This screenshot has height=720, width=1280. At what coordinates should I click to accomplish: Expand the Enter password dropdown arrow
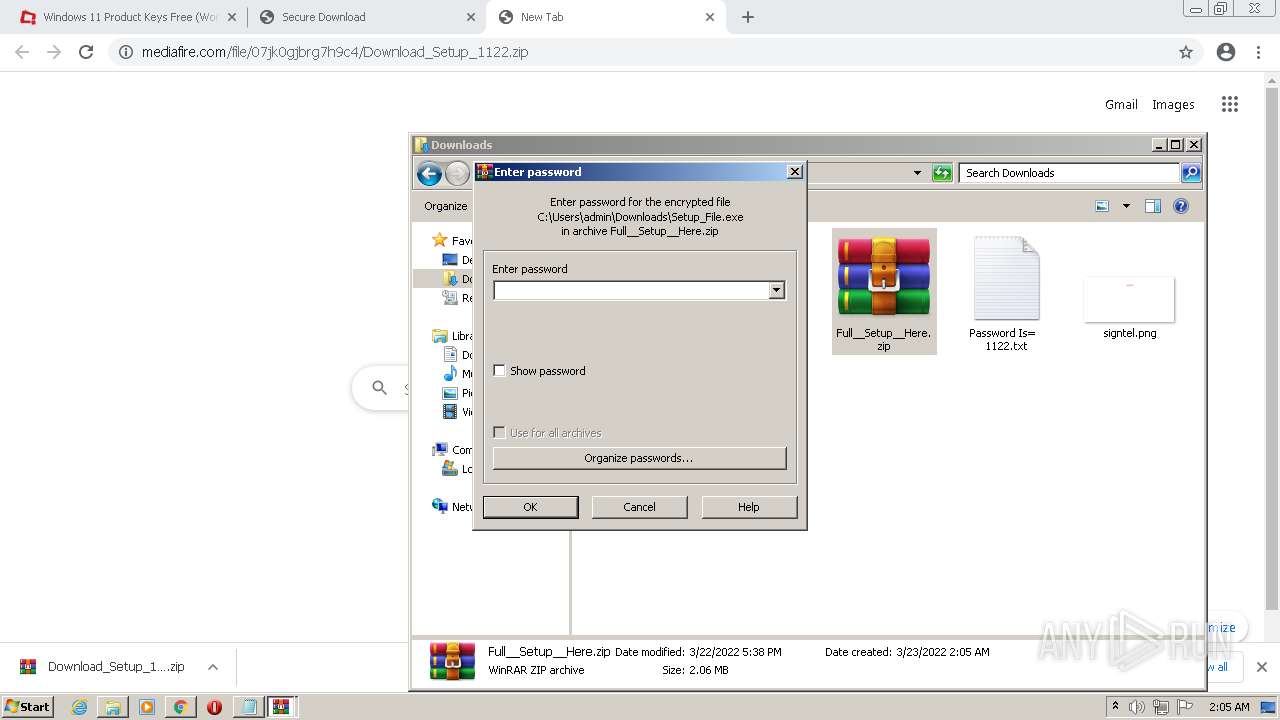coord(776,290)
